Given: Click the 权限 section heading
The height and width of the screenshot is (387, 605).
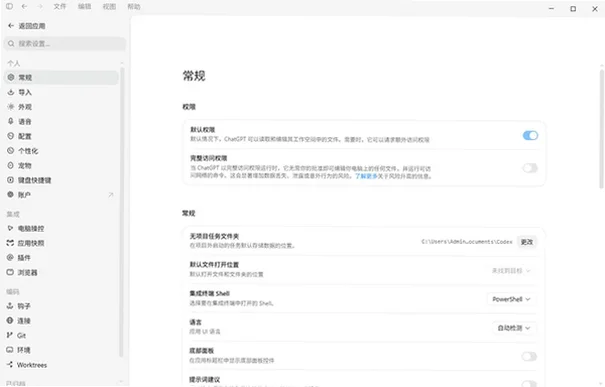Looking at the screenshot, I should 189,107.
